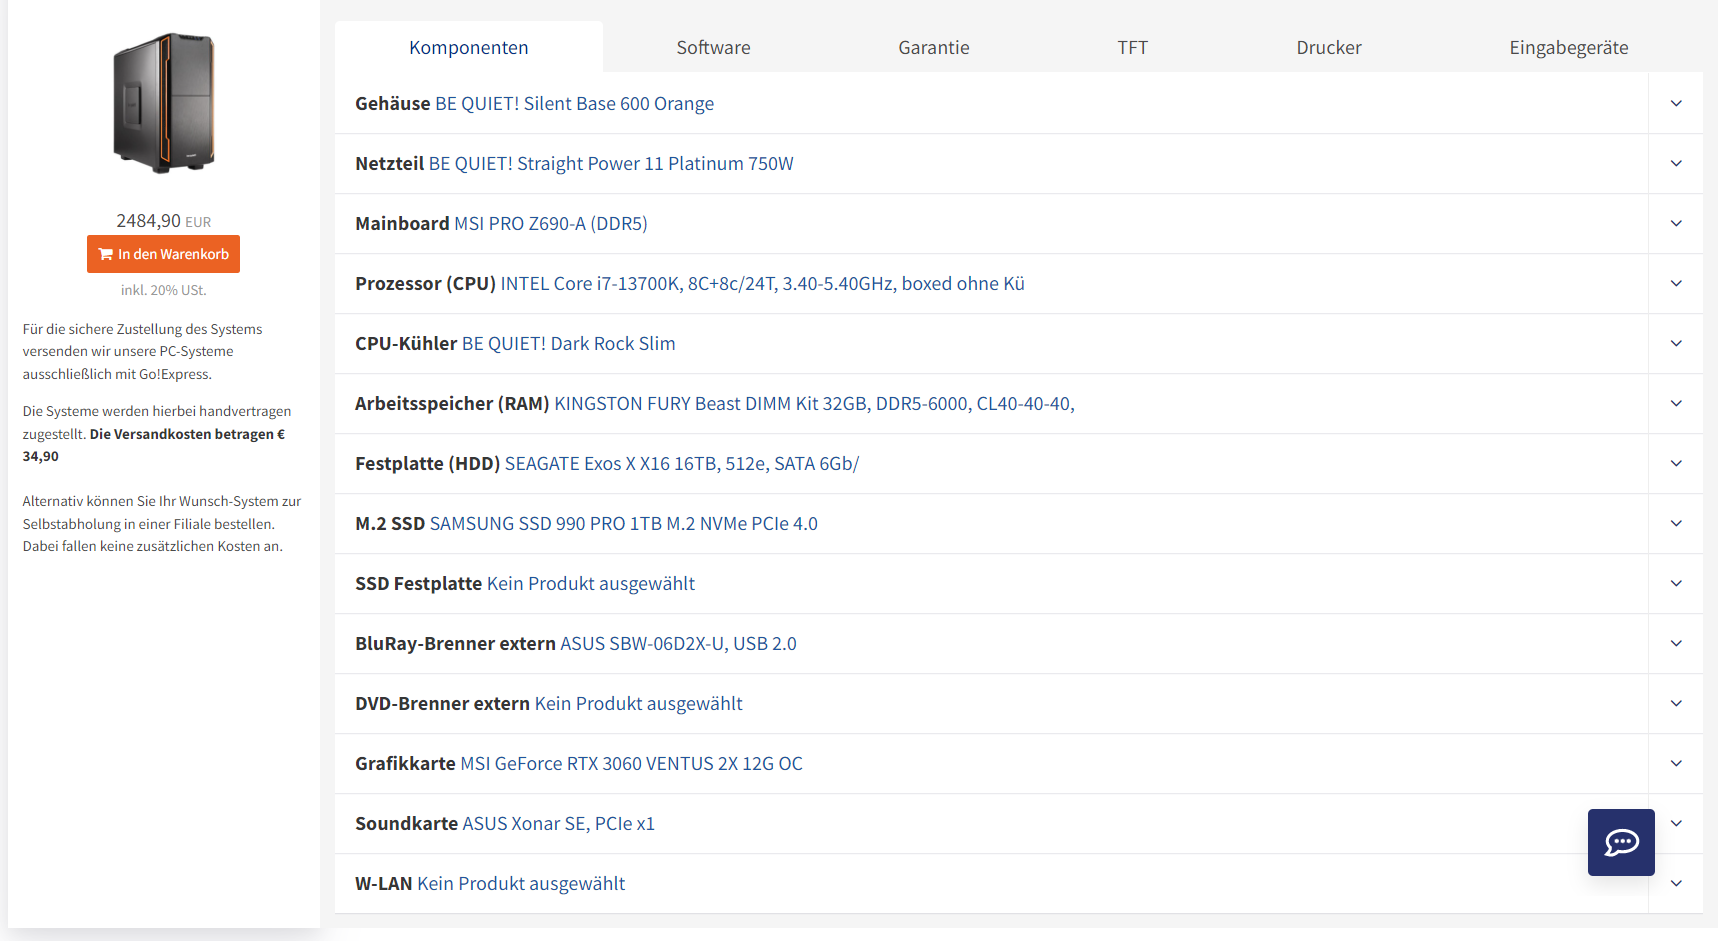Click ASUS Xonar SE, PCIe x1 text

point(558,824)
